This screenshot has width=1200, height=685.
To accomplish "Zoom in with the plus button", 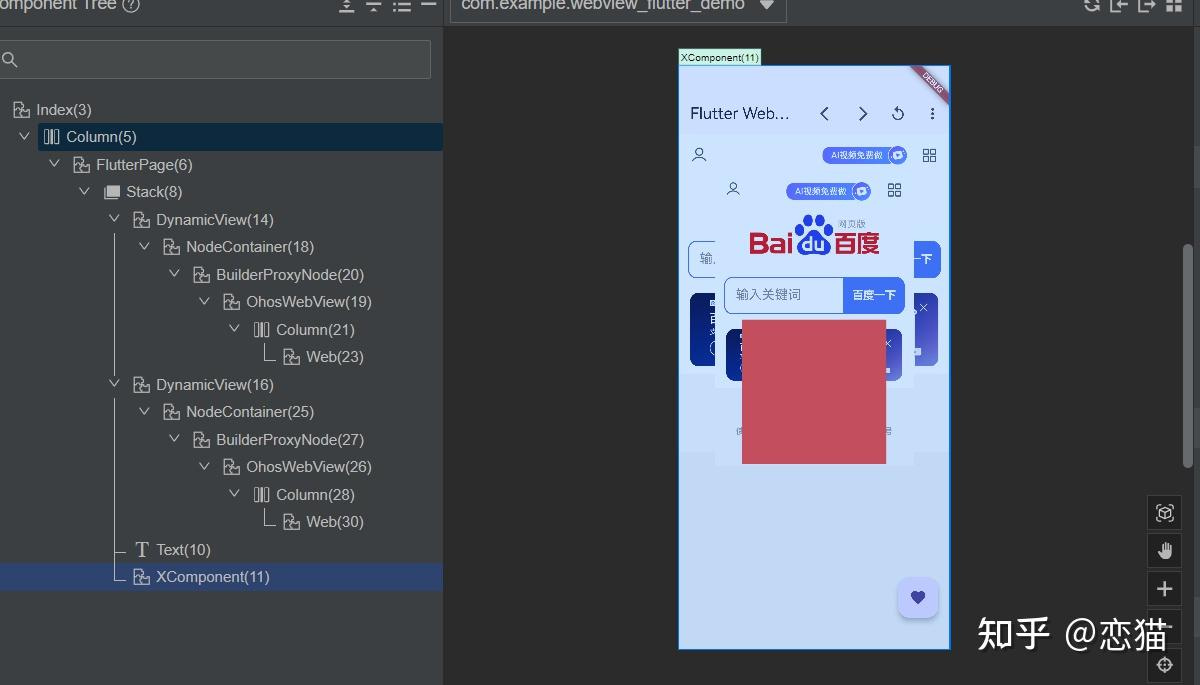I will [1164, 589].
